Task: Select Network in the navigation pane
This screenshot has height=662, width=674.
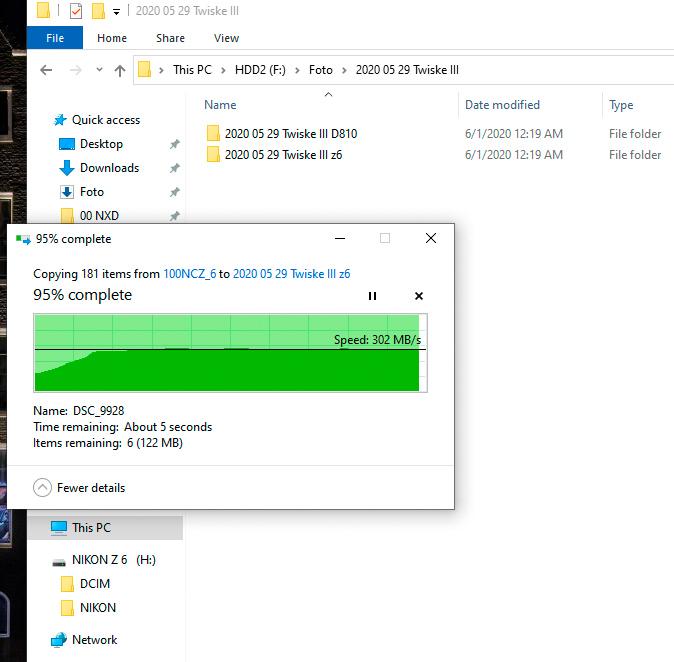Action: (x=95, y=640)
